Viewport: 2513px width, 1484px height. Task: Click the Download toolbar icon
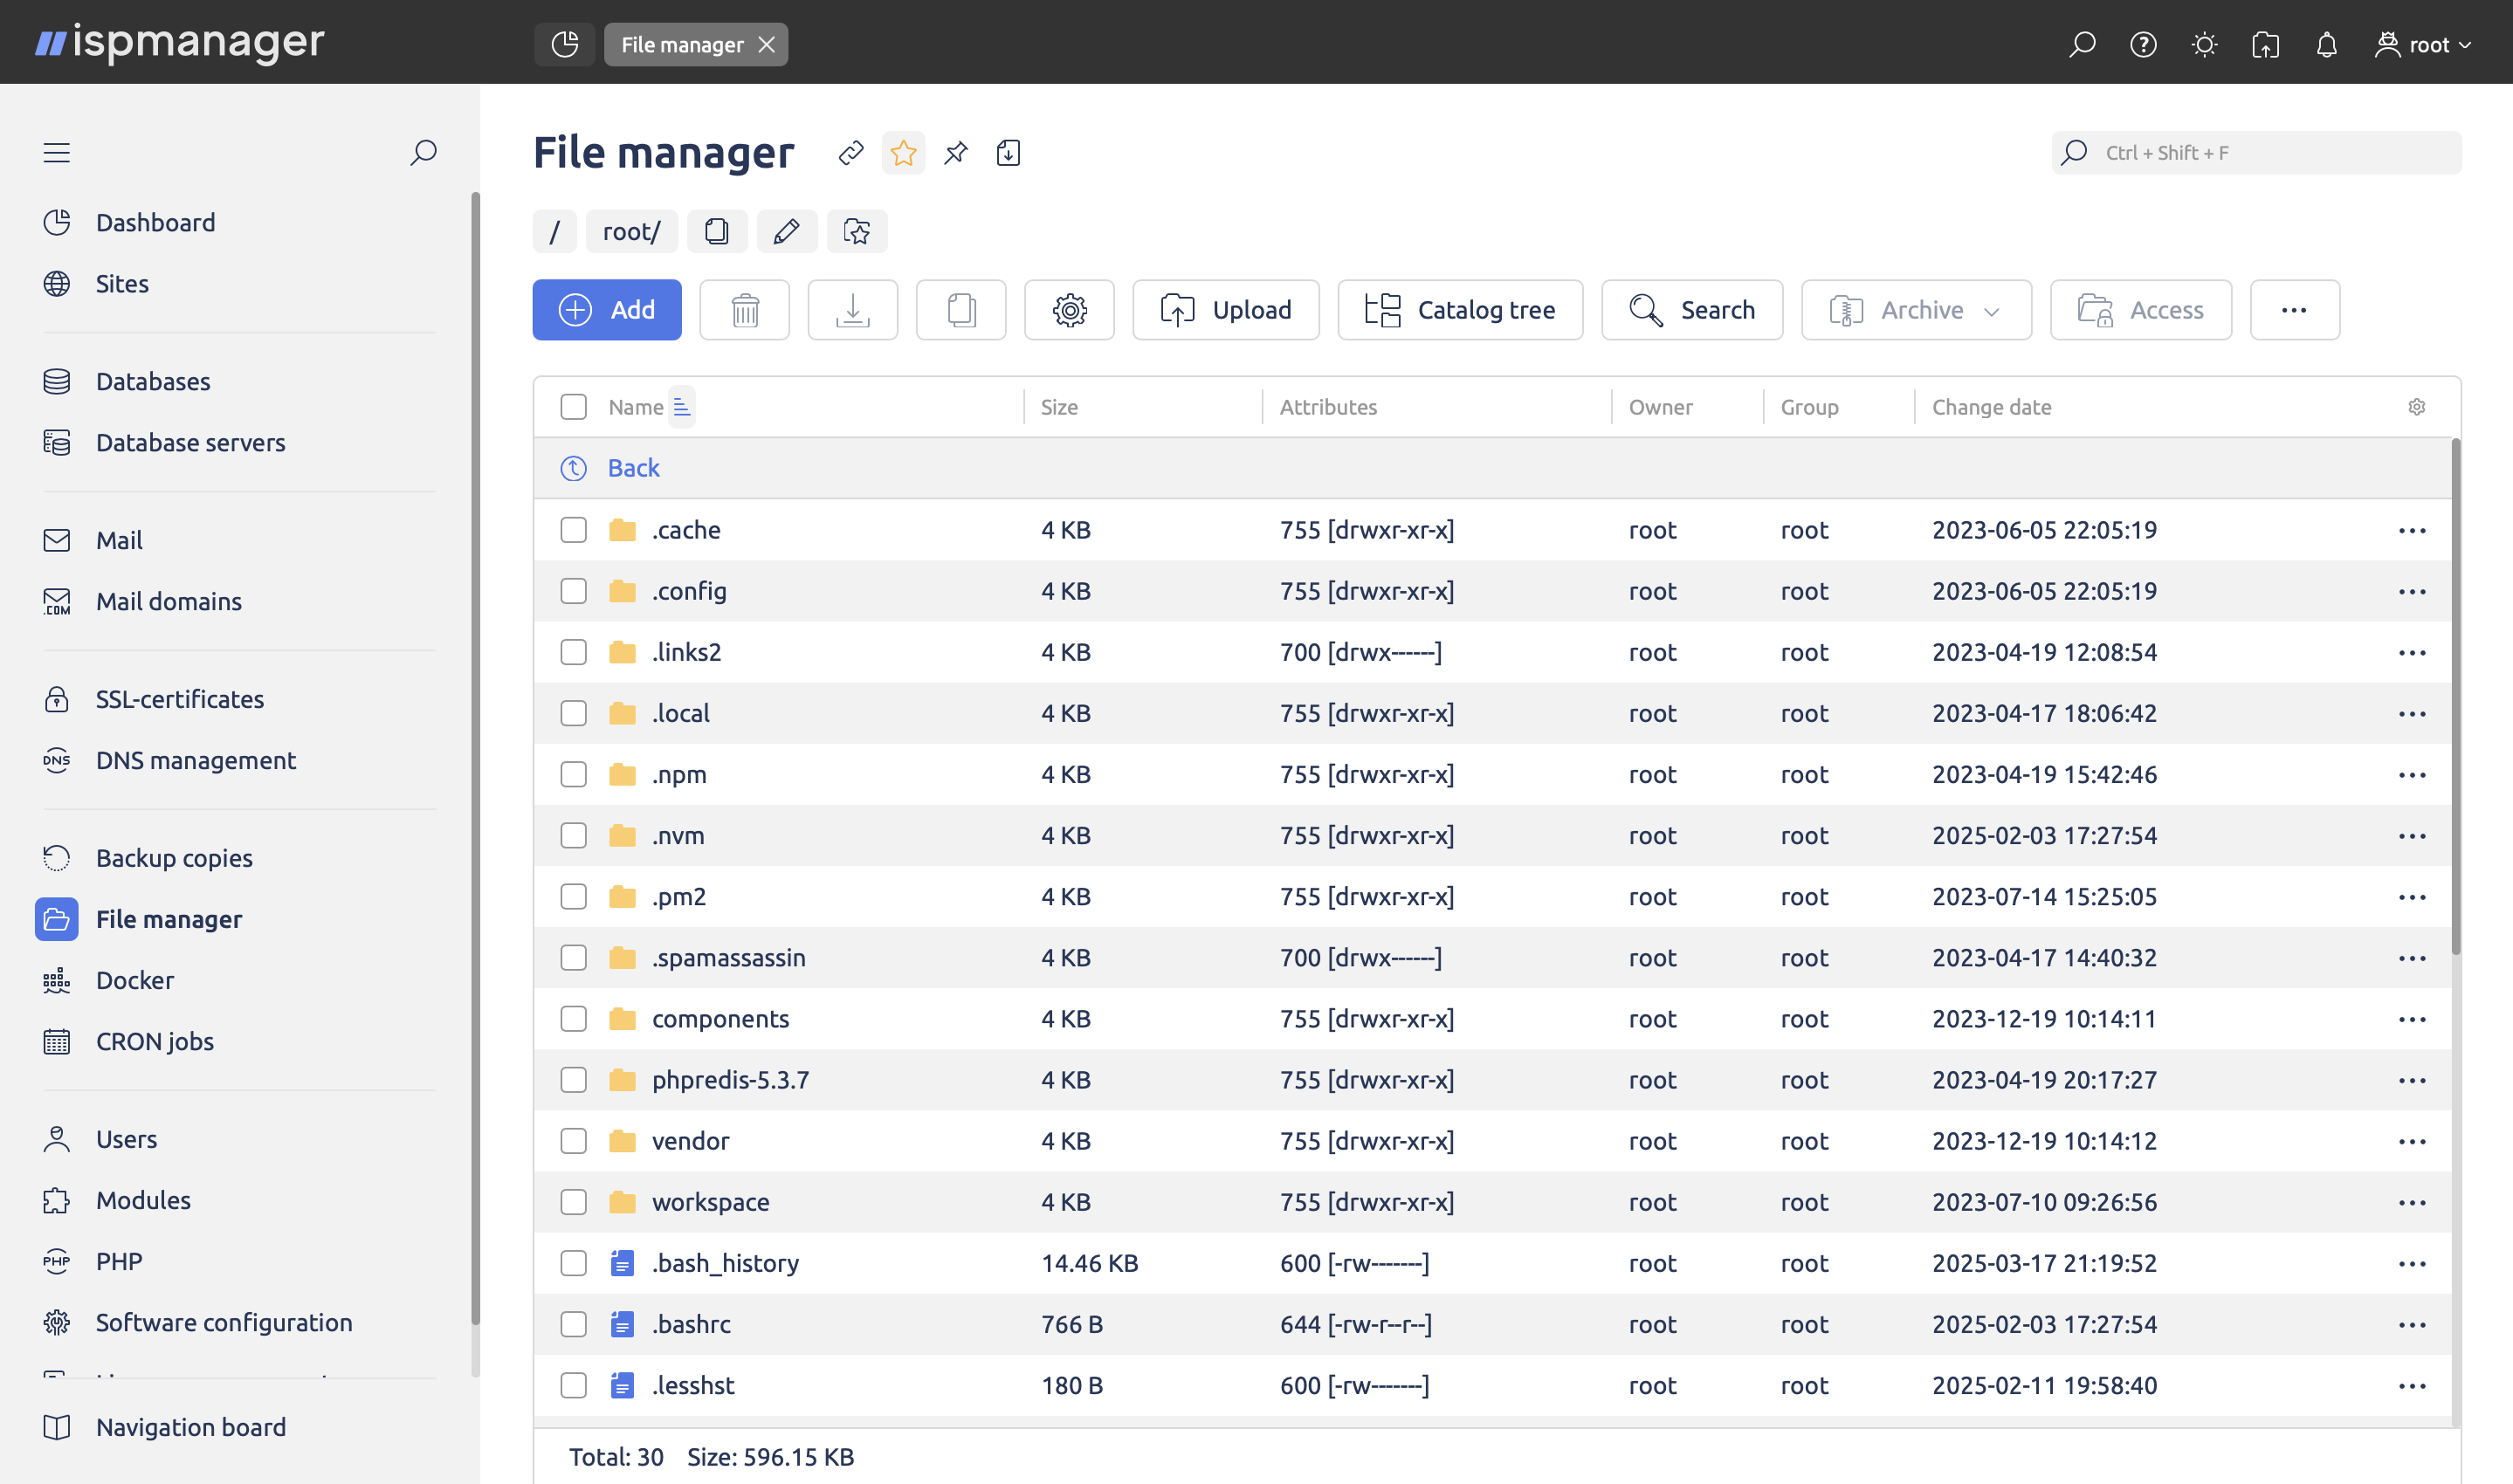pyautogui.click(x=852, y=310)
